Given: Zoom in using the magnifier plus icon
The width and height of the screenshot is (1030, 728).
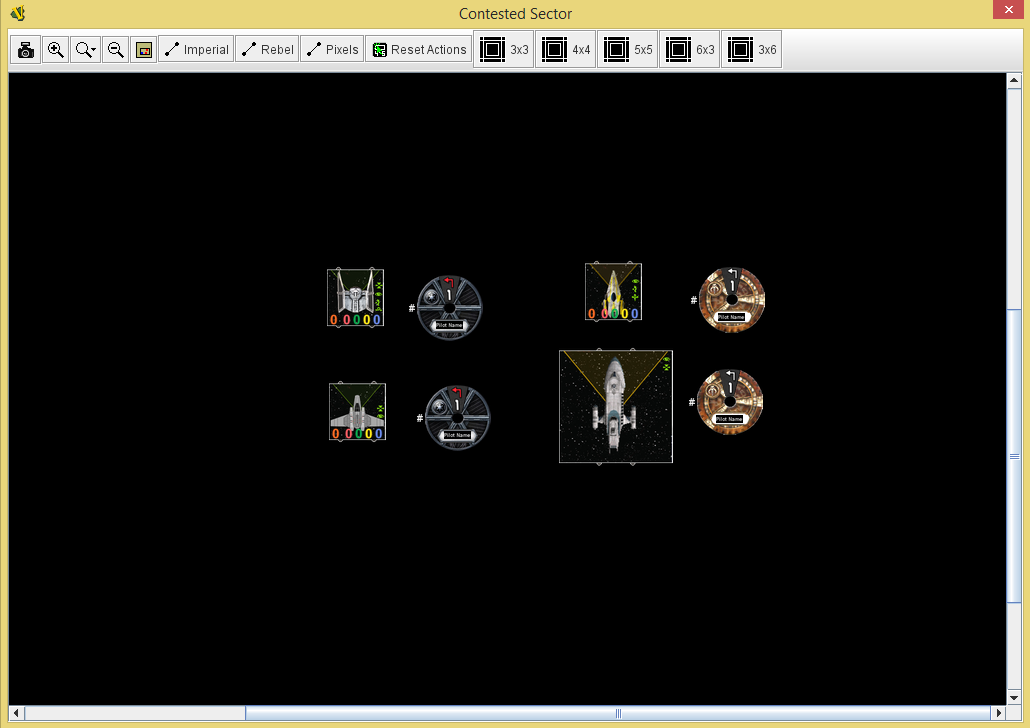Looking at the screenshot, I should pos(55,48).
